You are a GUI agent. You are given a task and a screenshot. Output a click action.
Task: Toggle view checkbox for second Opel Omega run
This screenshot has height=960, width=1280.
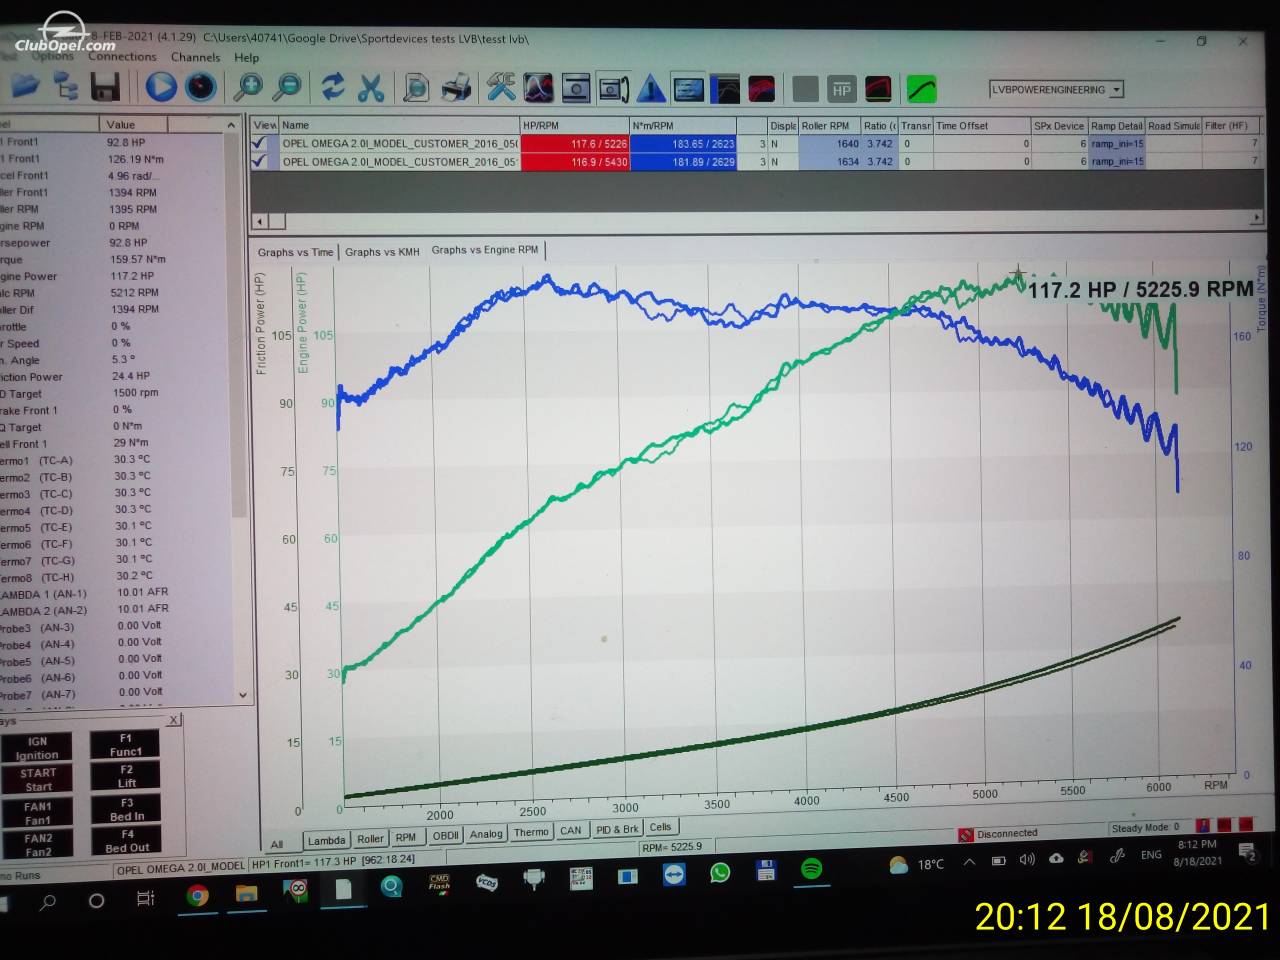[261, 161]
